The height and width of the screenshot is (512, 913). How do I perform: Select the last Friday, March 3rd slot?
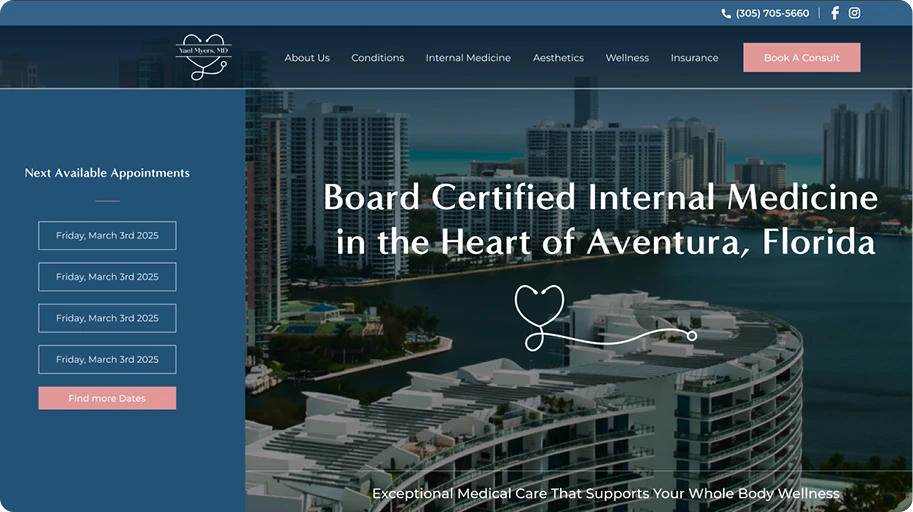[x=107, y=359]
